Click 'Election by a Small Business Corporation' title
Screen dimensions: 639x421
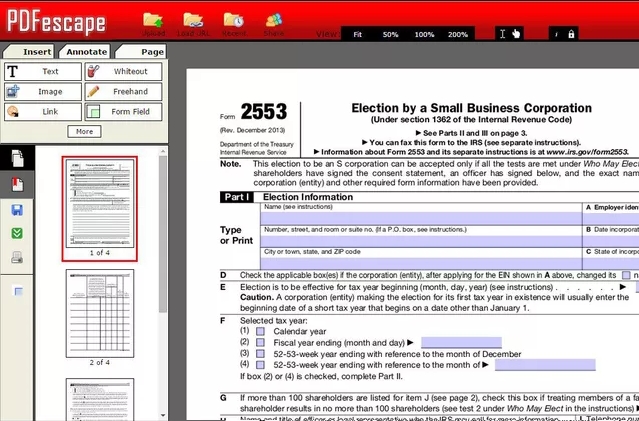472,108
